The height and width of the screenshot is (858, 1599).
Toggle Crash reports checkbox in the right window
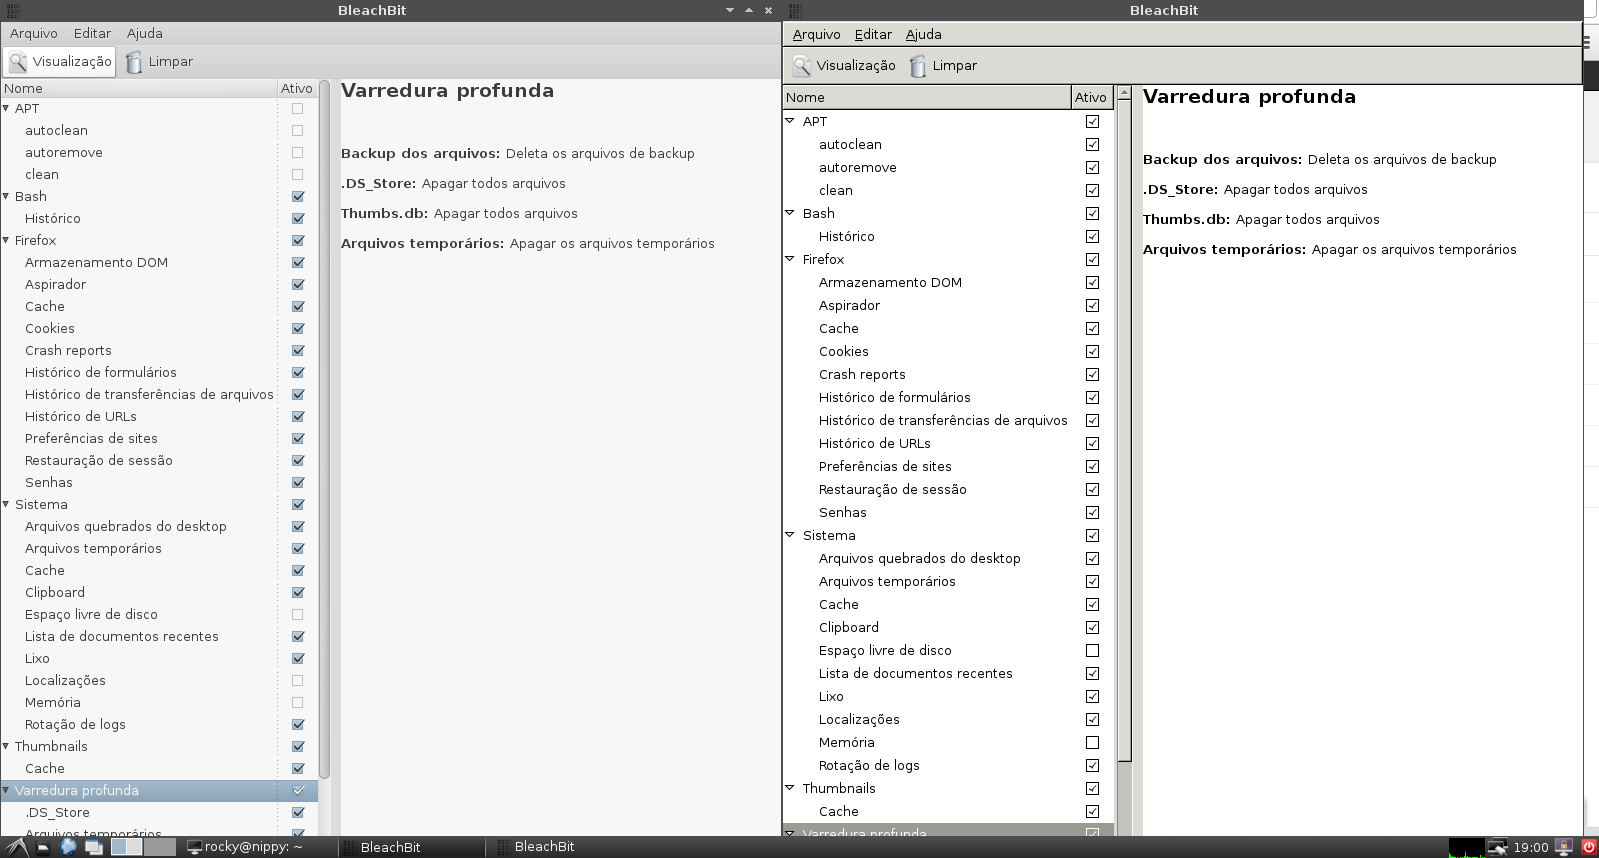pyautogui.click(x=1092, y=374)
